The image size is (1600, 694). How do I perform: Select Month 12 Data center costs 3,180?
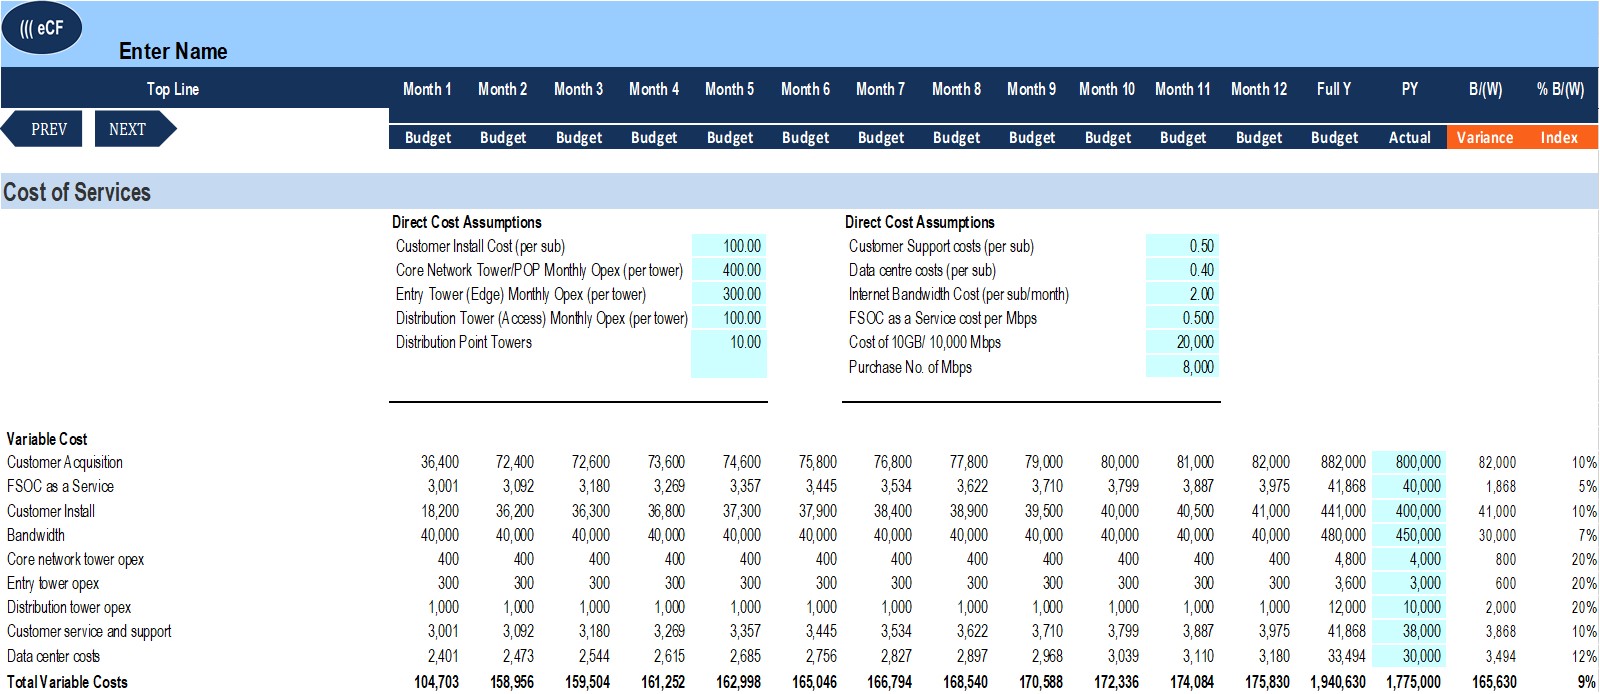pos(1274,656)
